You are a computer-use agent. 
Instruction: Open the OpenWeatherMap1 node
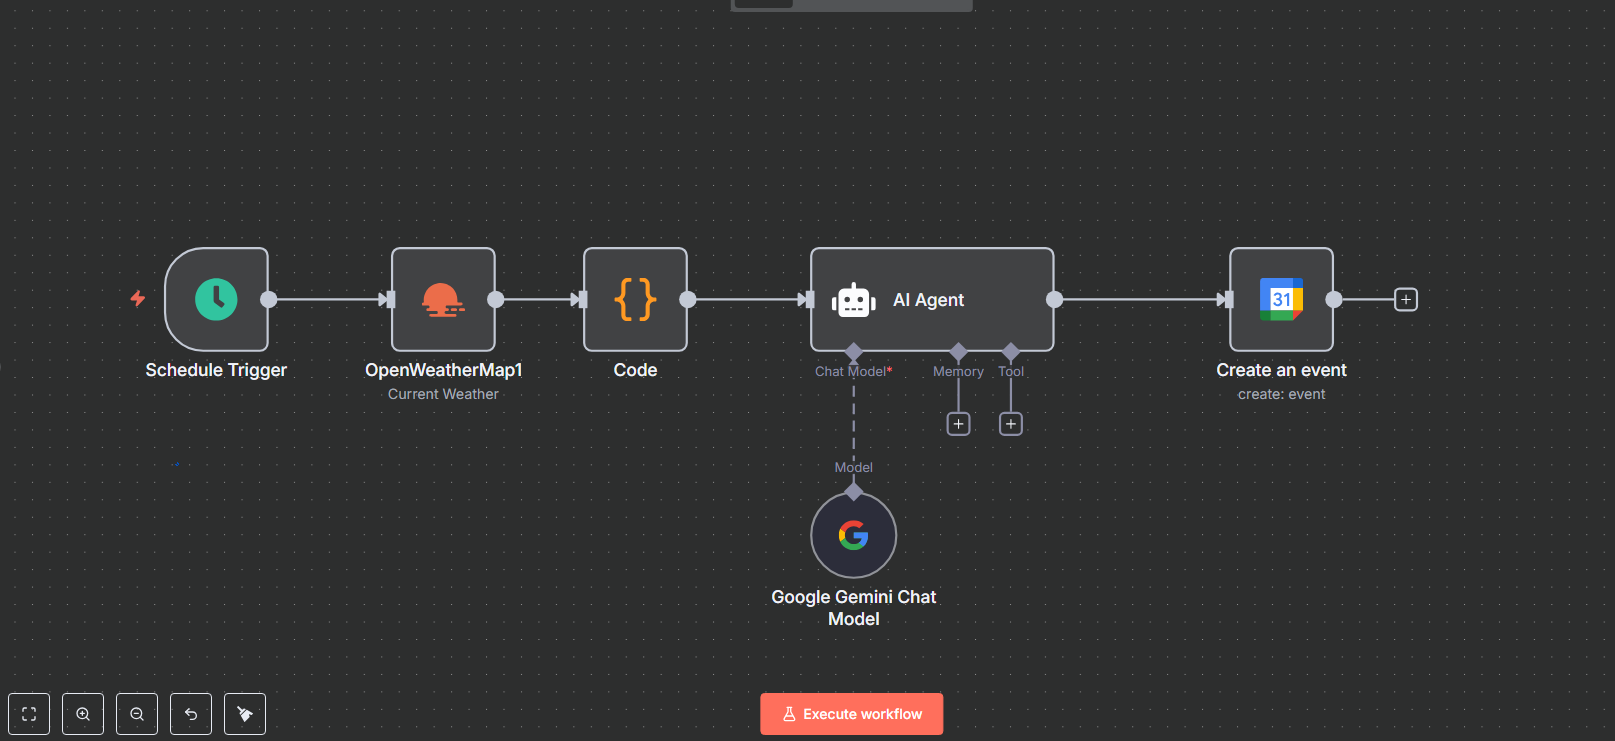click(443, 299)
